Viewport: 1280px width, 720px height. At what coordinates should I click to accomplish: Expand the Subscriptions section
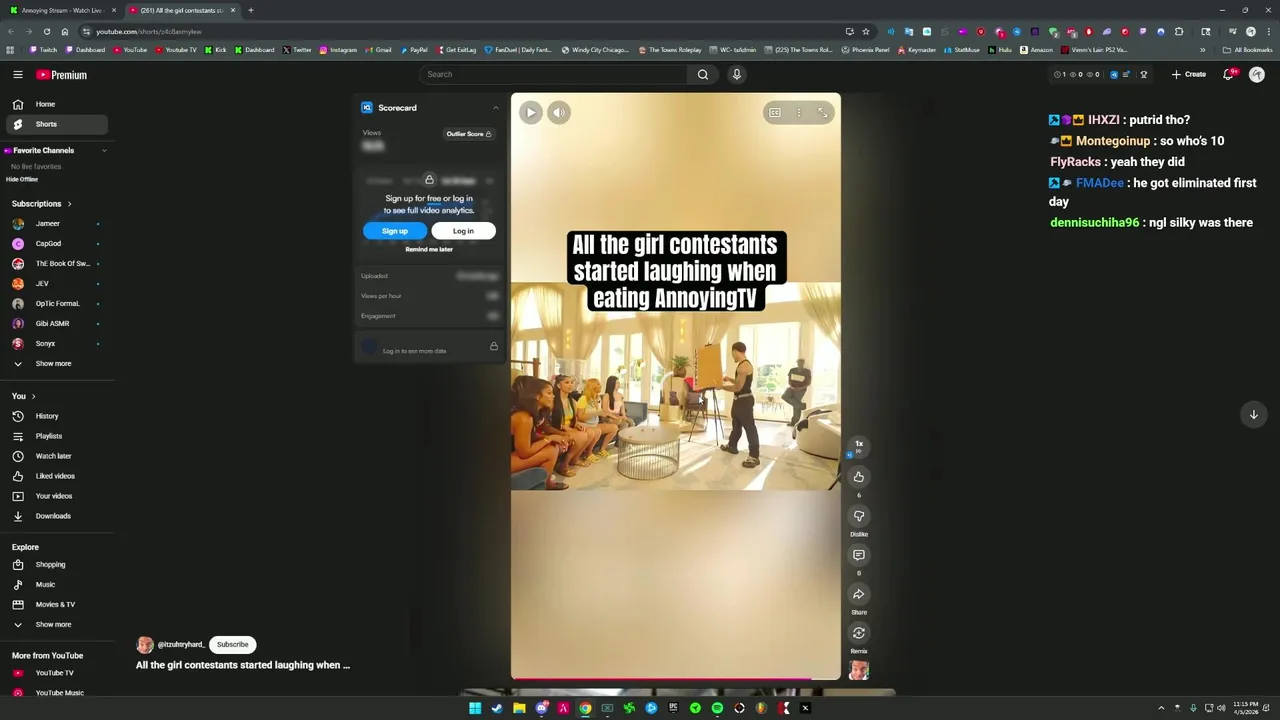(x=42, y=204)
